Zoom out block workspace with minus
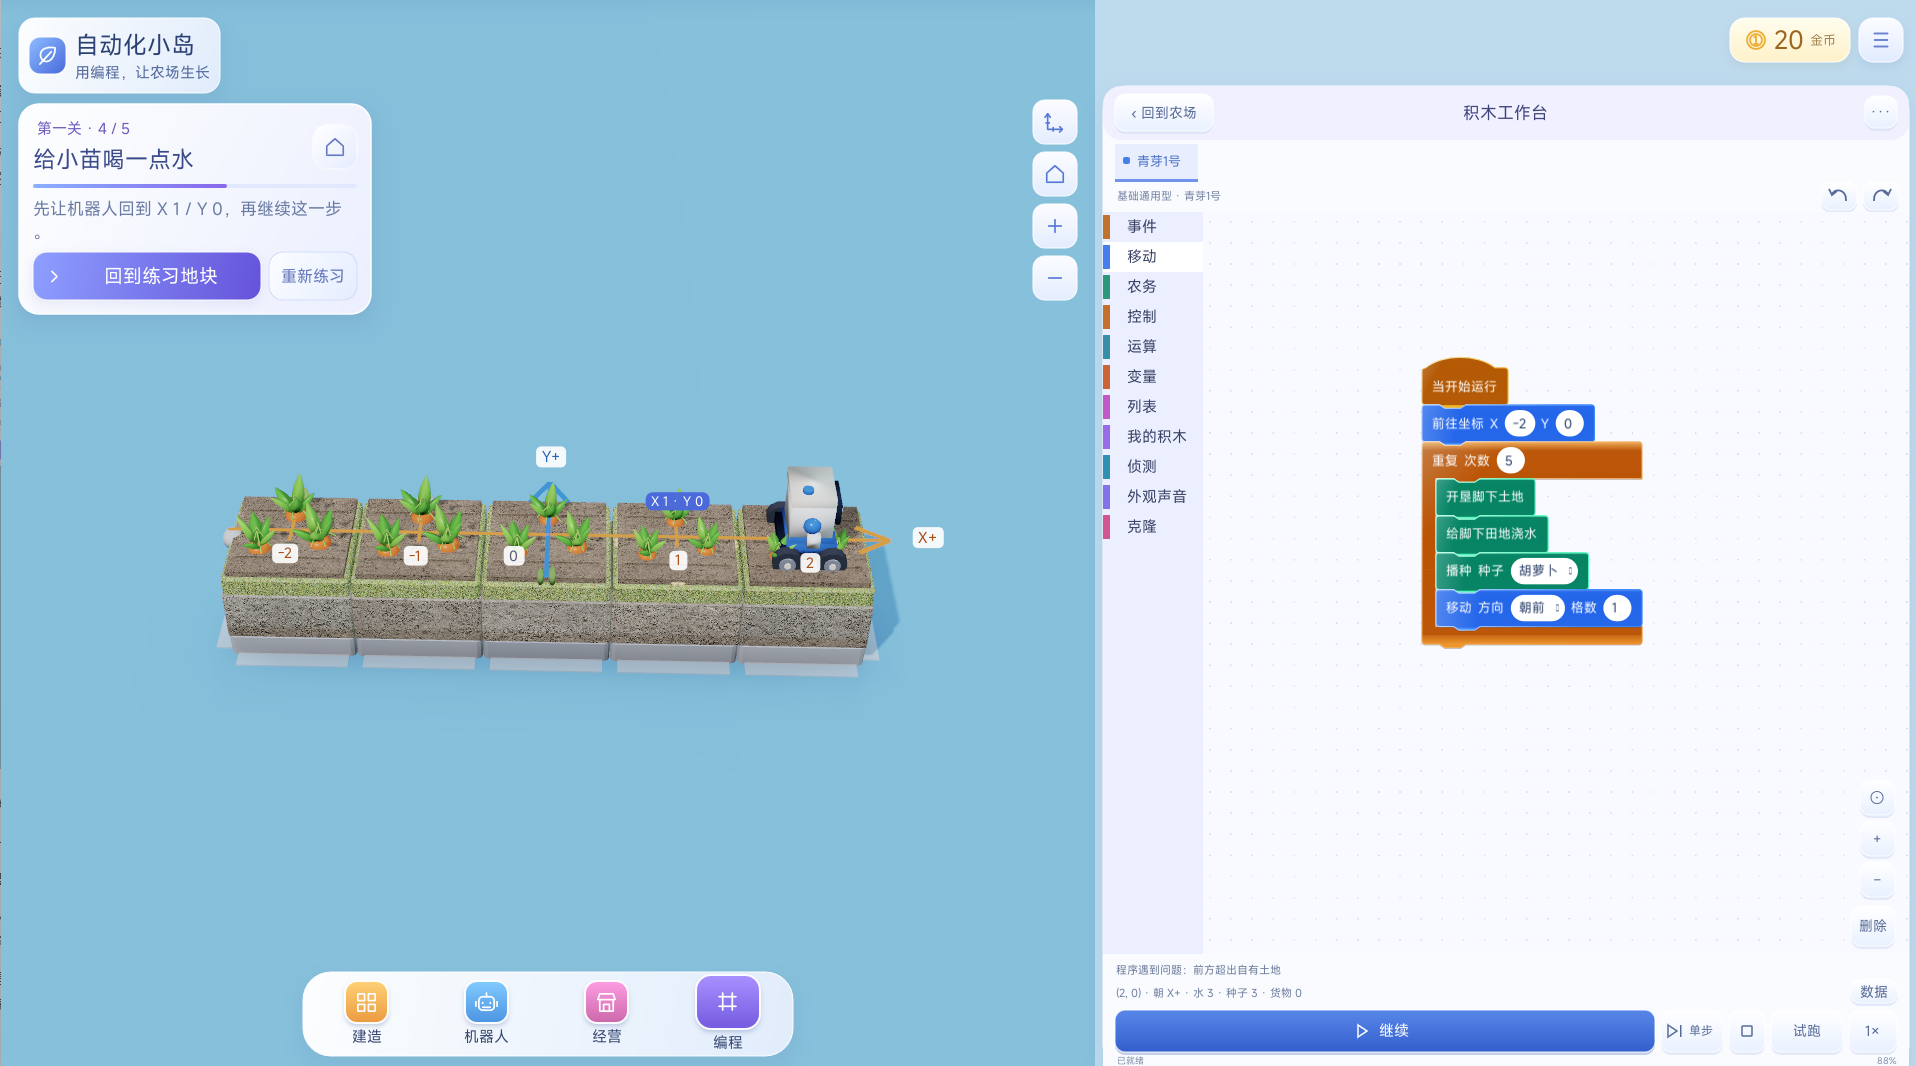The image size is (1916, 1066). tap(1877, 880)
